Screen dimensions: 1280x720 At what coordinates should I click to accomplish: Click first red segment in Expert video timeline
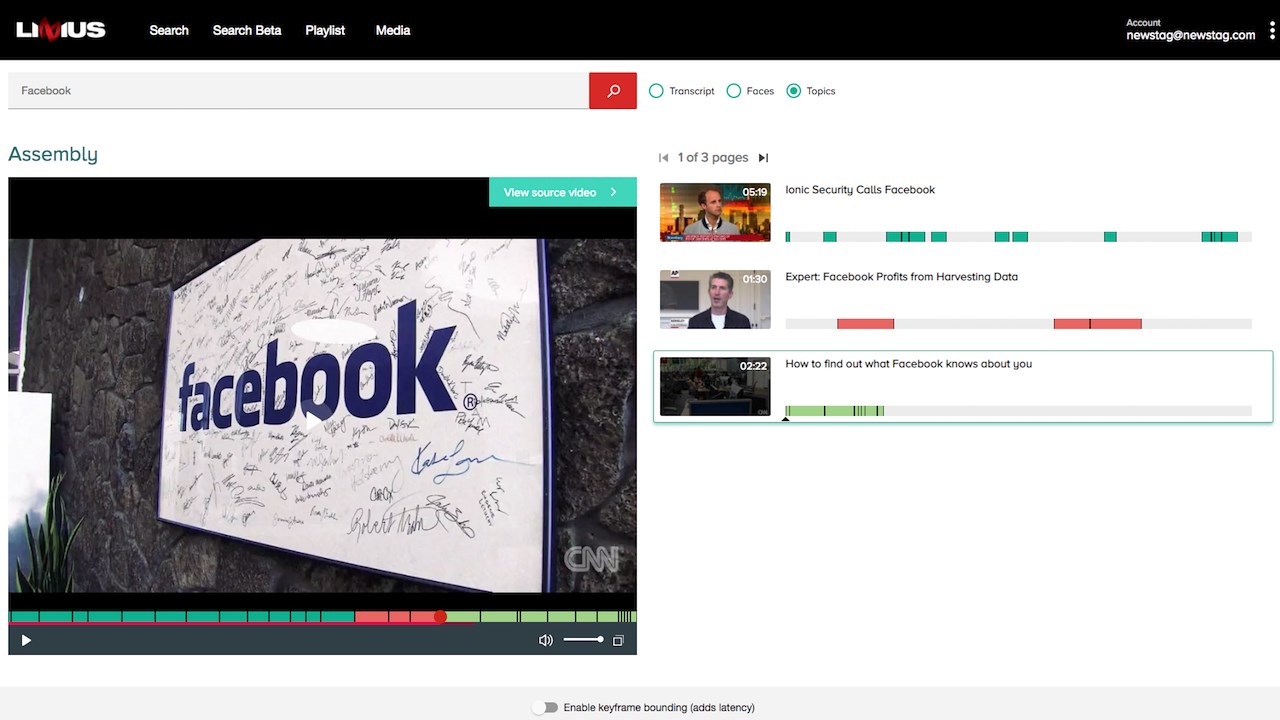tap(865, 324)
